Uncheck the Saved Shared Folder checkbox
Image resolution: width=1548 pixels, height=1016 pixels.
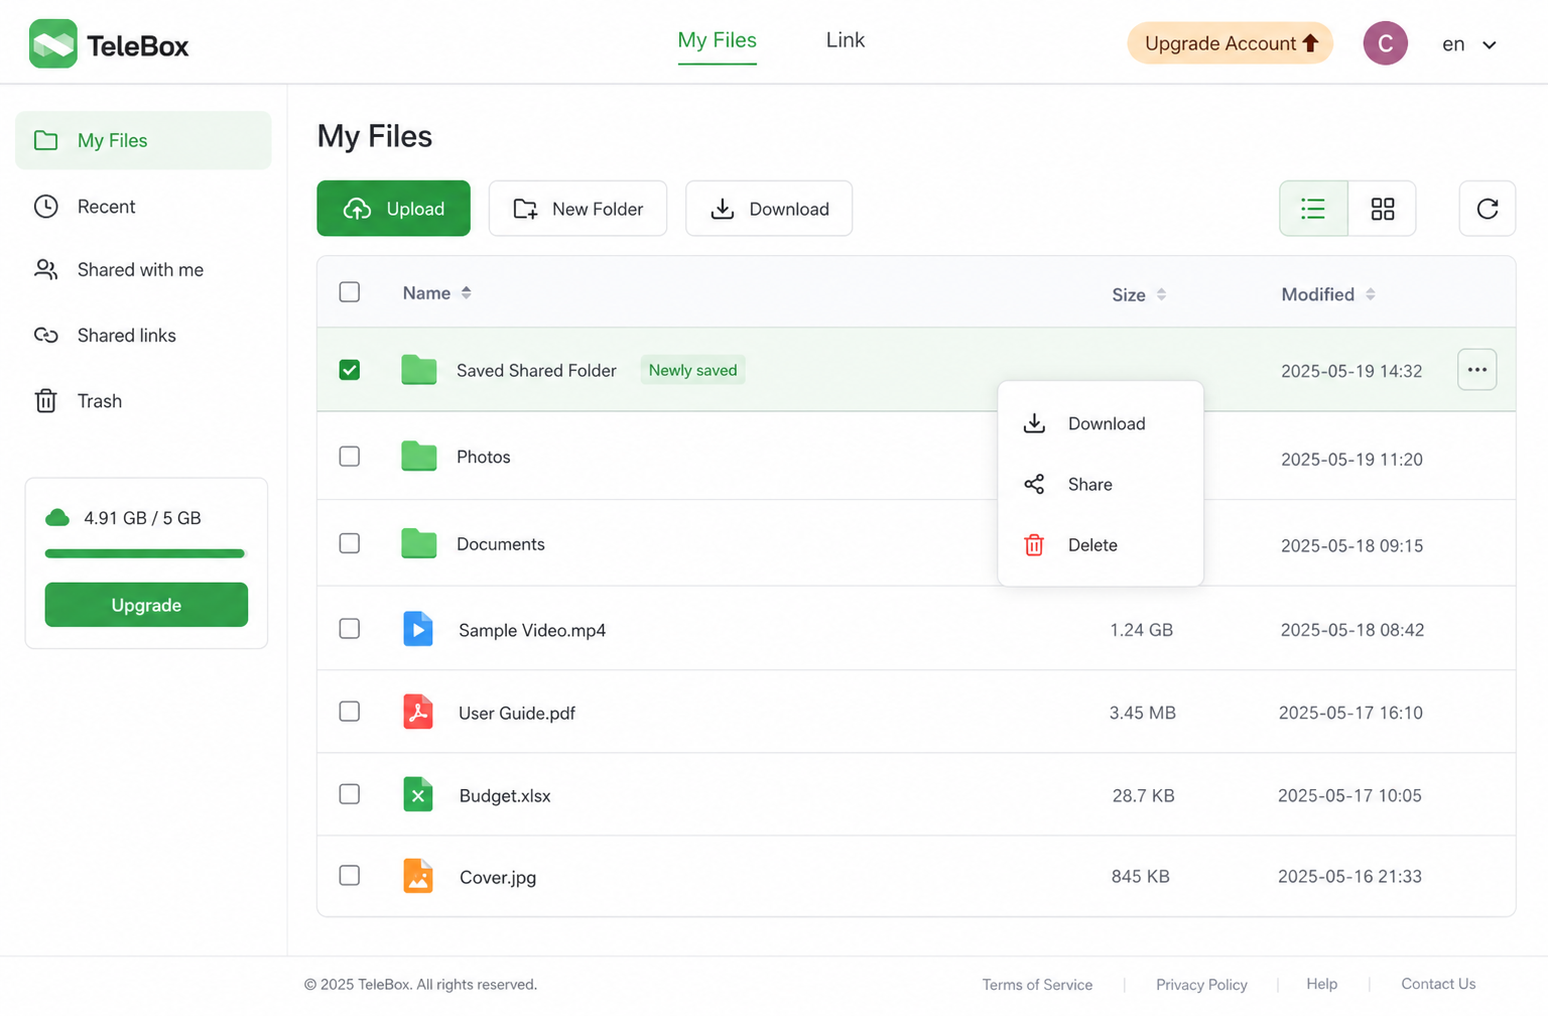349,370
